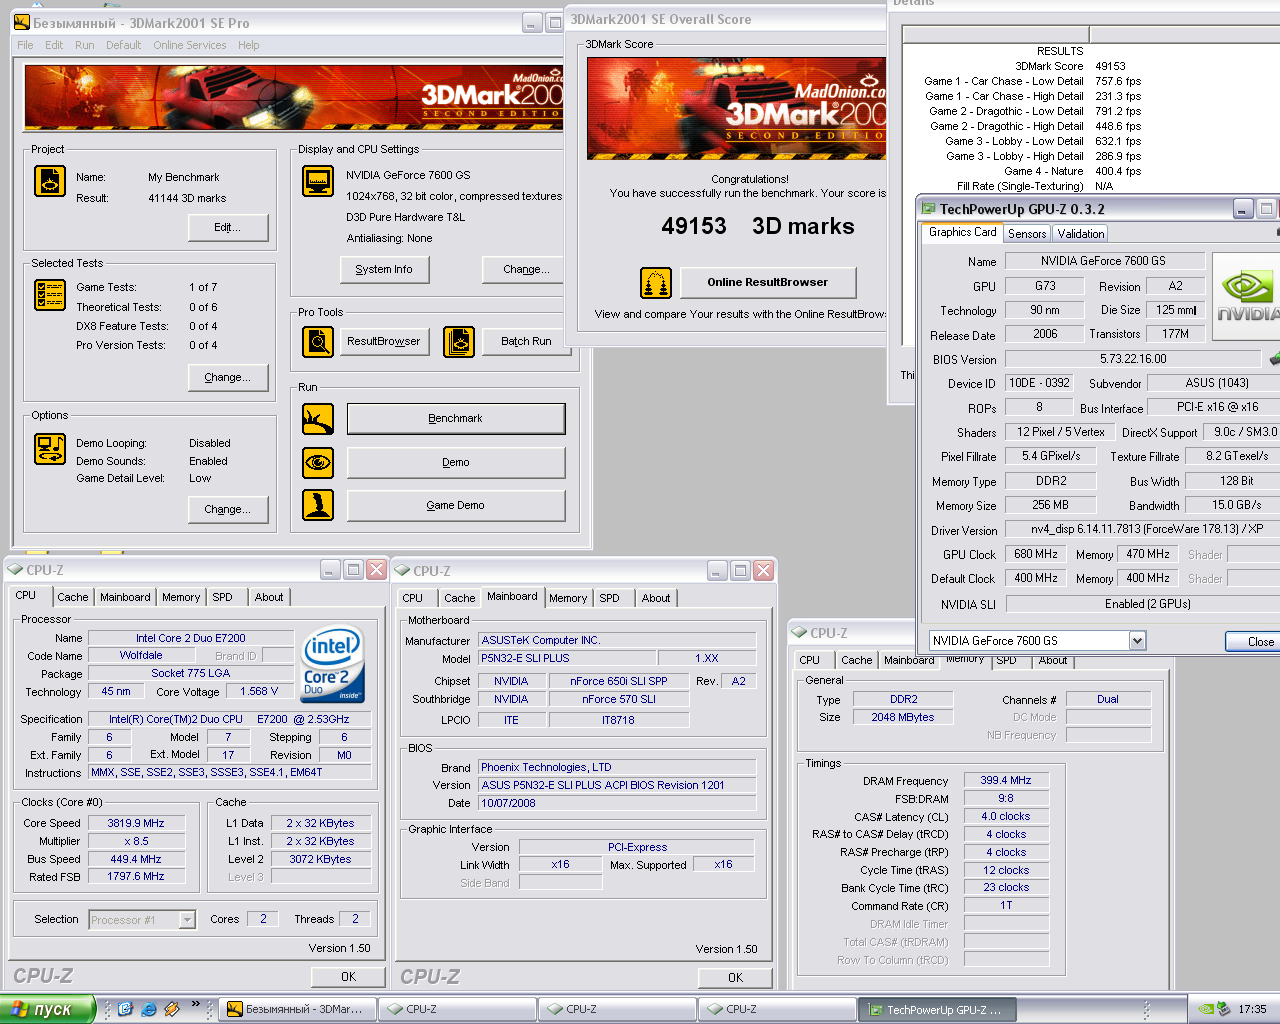
Task: Click the GPU-Z title bar icon
Action: pos(928,209)
